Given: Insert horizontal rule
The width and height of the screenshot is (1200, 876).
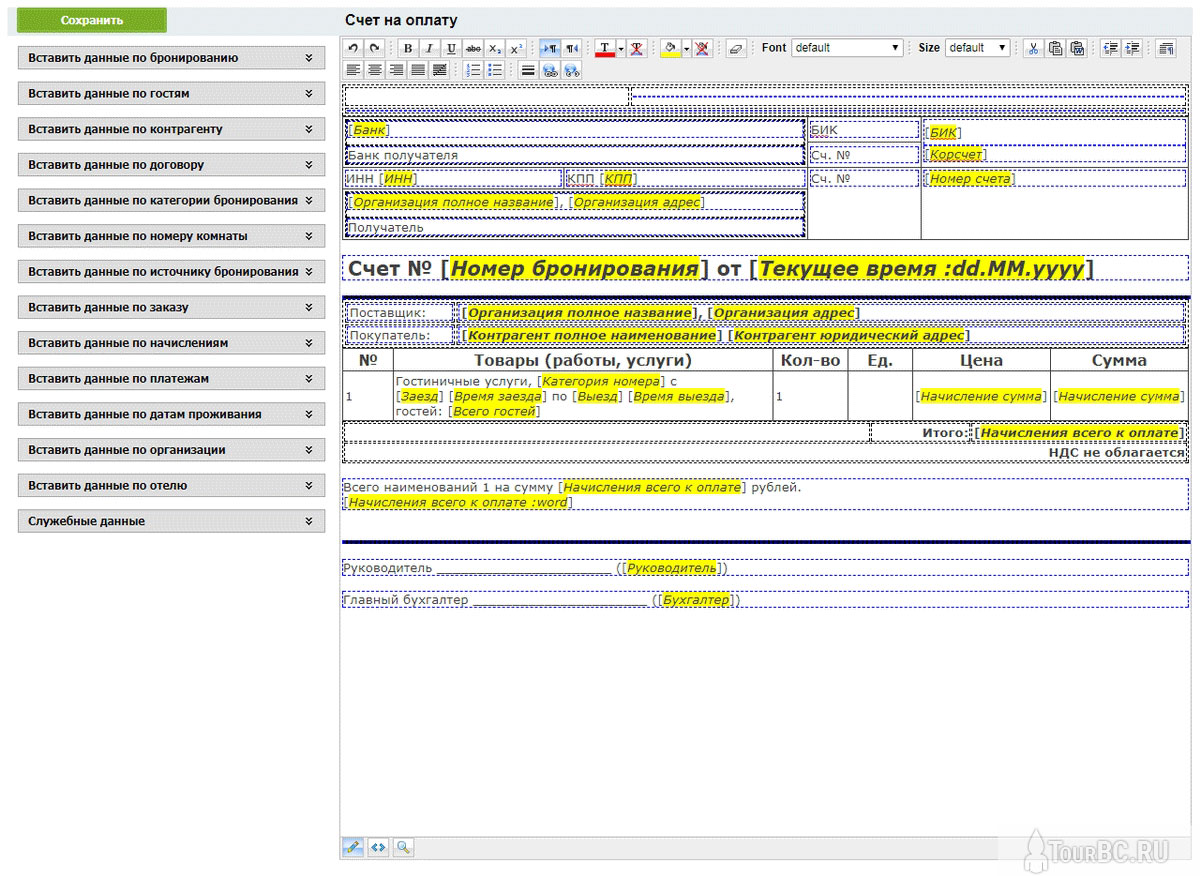Looking at the screenshot, I should [528, 70].
